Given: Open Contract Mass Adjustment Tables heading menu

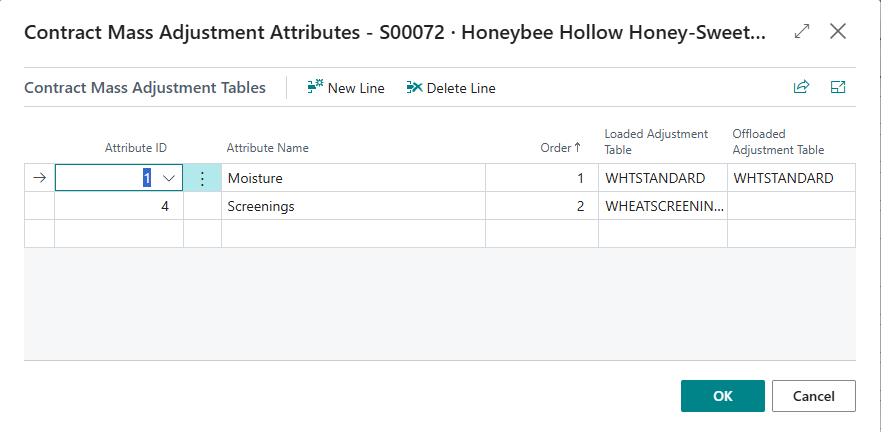Looking at the screenshot, I should 145,88.
